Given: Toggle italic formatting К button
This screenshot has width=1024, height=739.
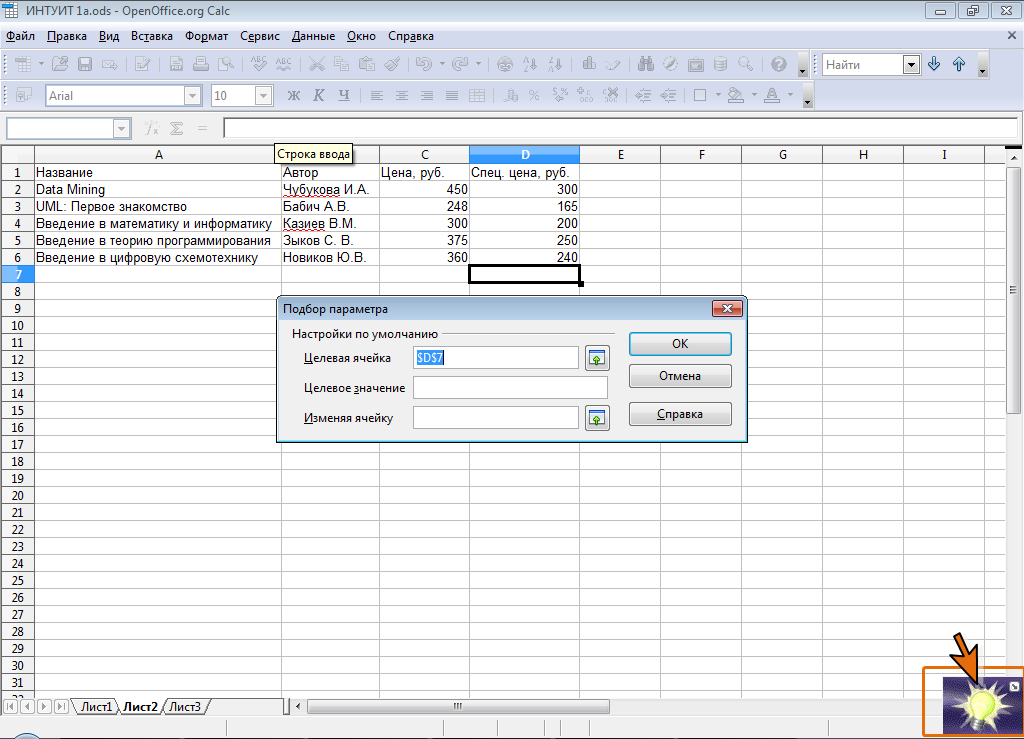Looking at the screenshot, I should pos(319,95).
